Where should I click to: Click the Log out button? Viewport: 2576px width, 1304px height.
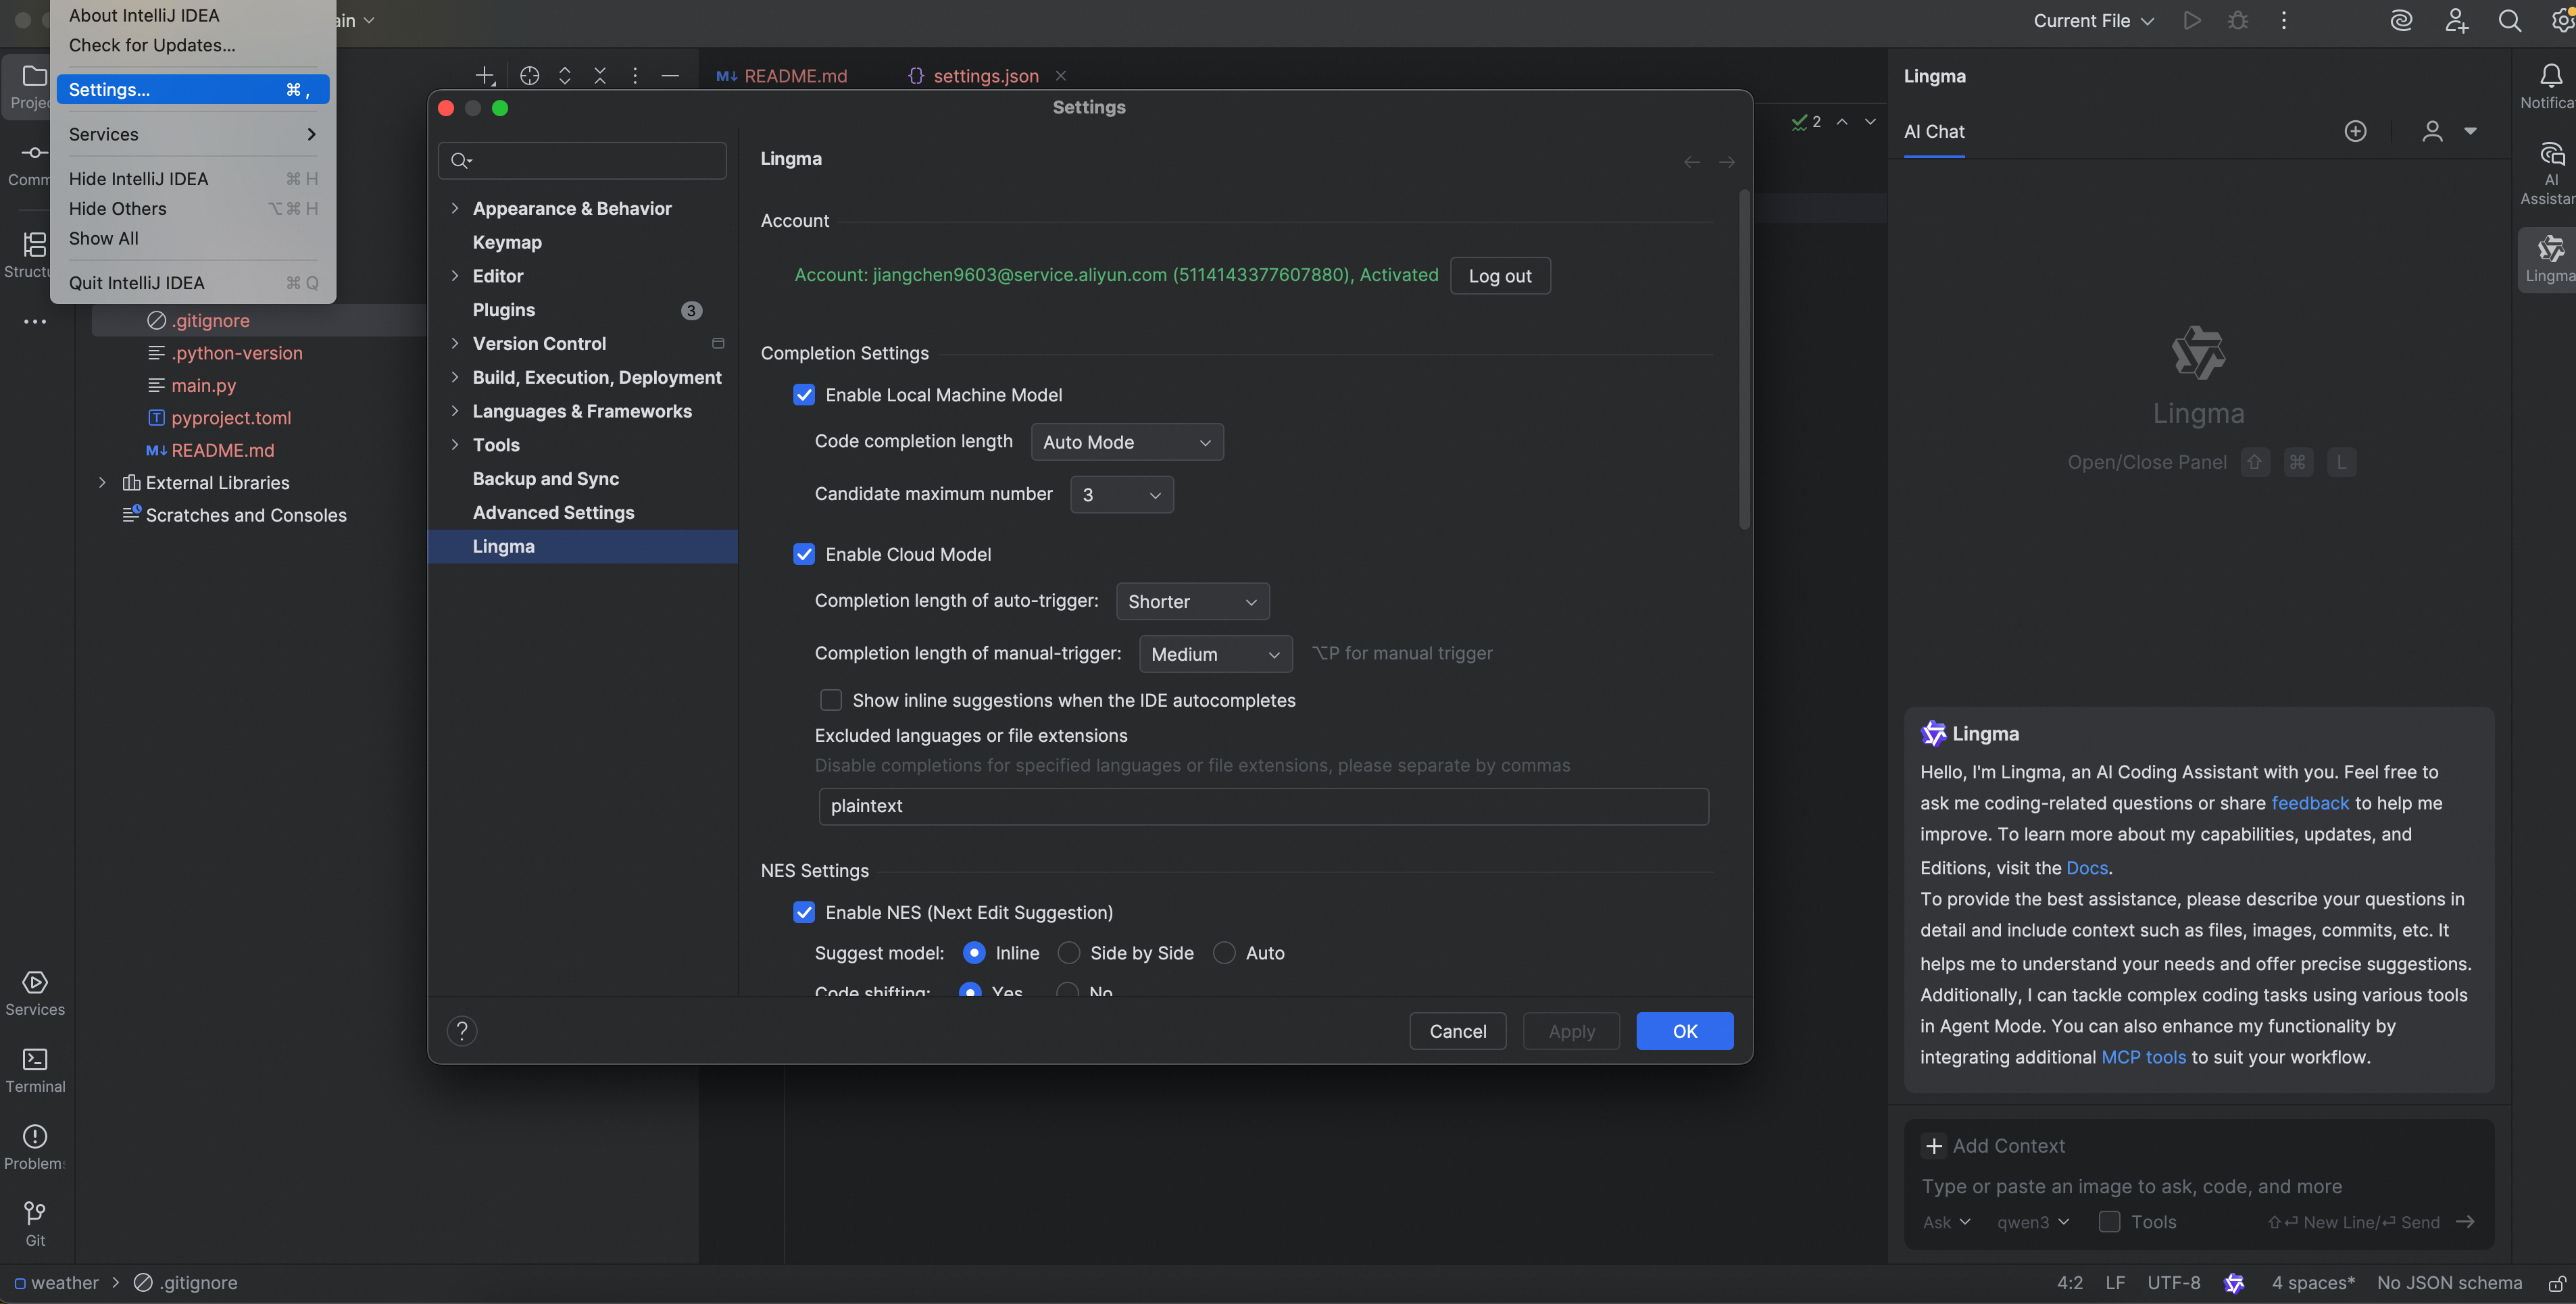1500,276
